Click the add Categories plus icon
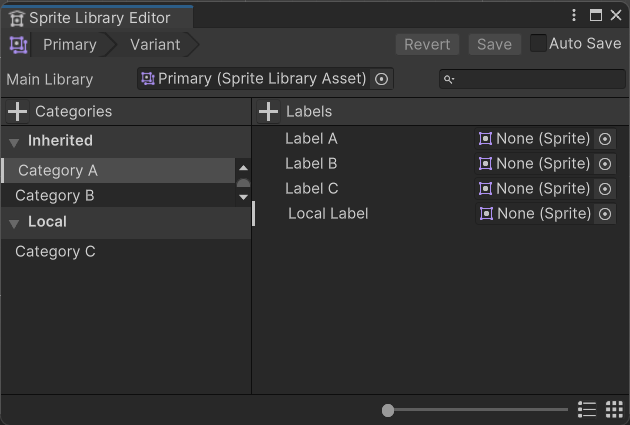Viewport: 630px width, 425px height. [17, 112]
